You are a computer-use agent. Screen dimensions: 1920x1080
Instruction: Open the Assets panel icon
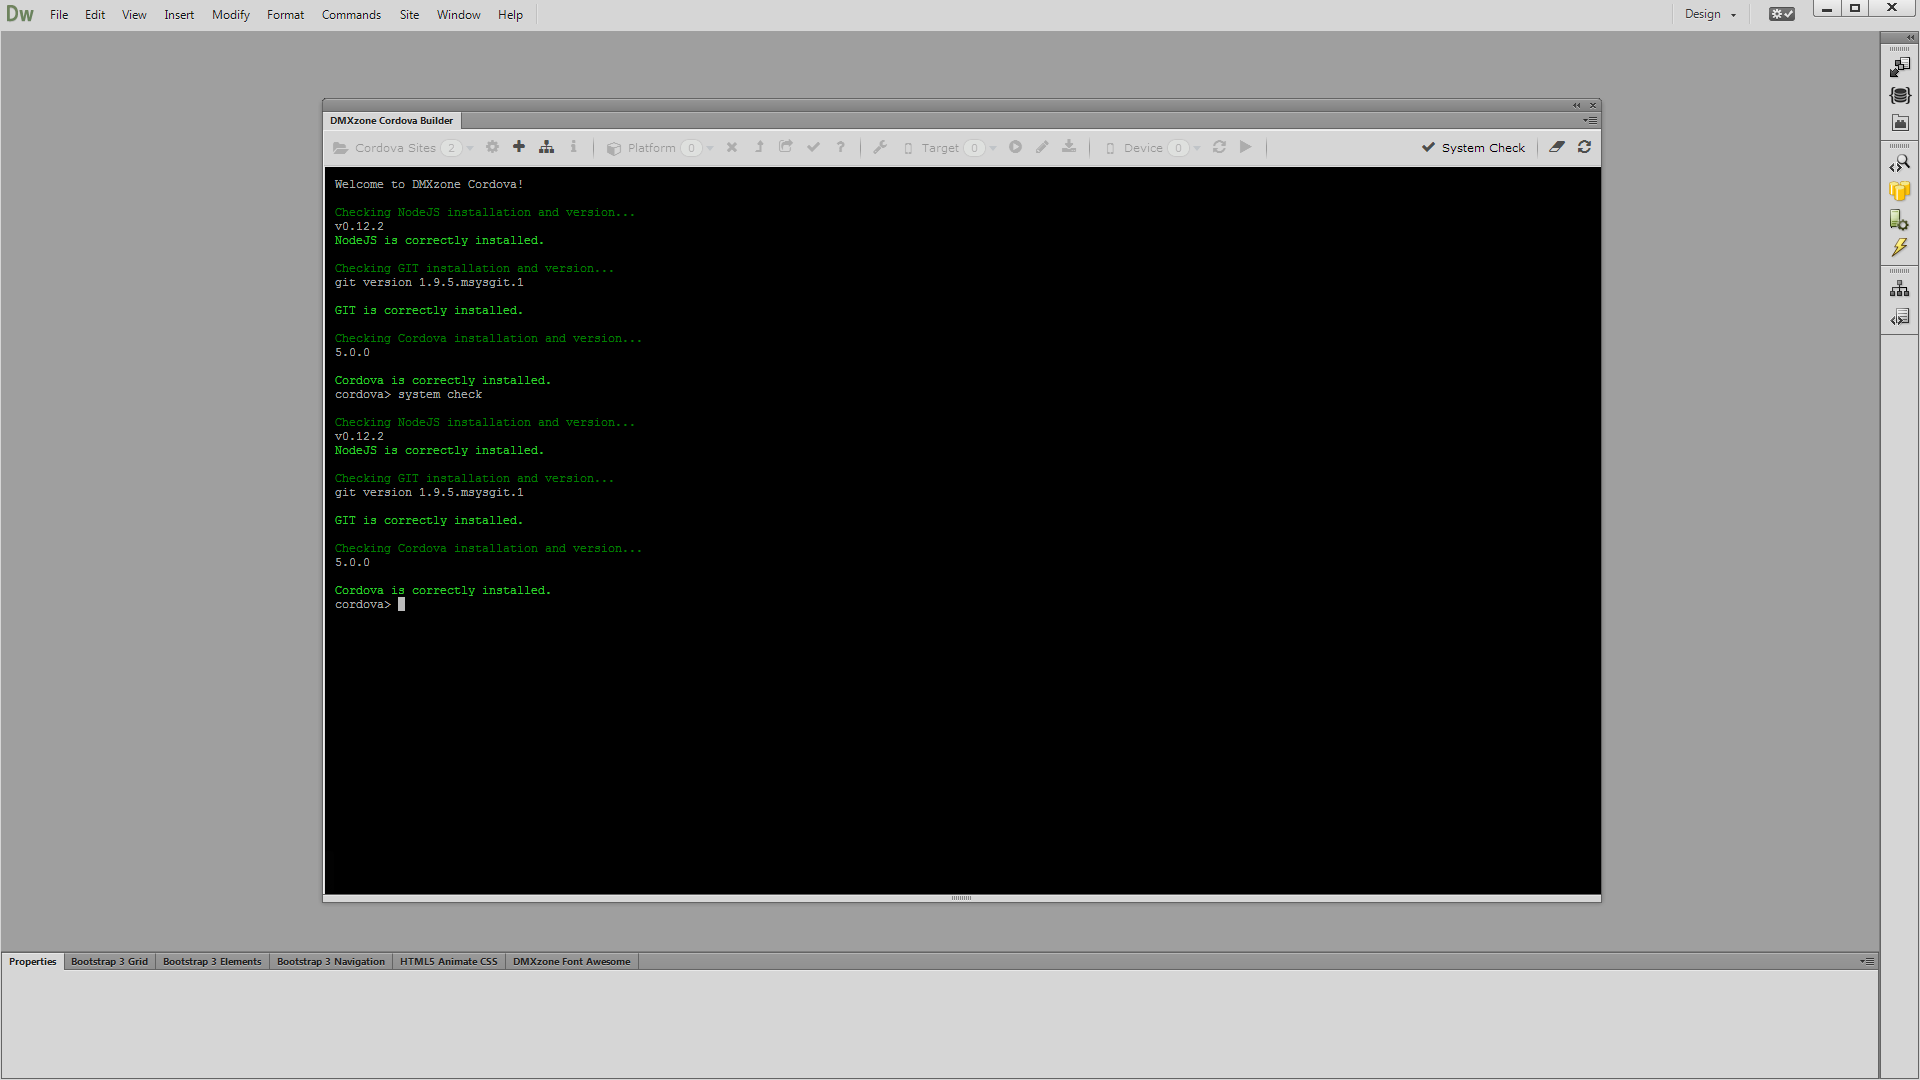(x=1899, y=123)
